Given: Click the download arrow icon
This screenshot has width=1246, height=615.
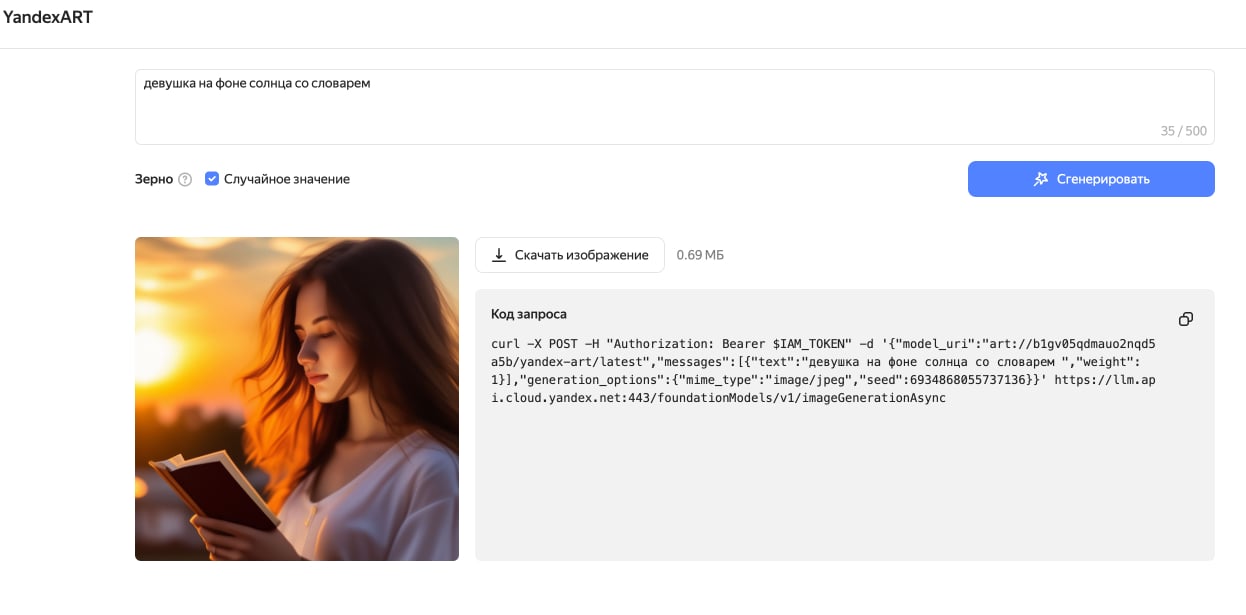Looking at the screenshot, I should pos(499,255).
